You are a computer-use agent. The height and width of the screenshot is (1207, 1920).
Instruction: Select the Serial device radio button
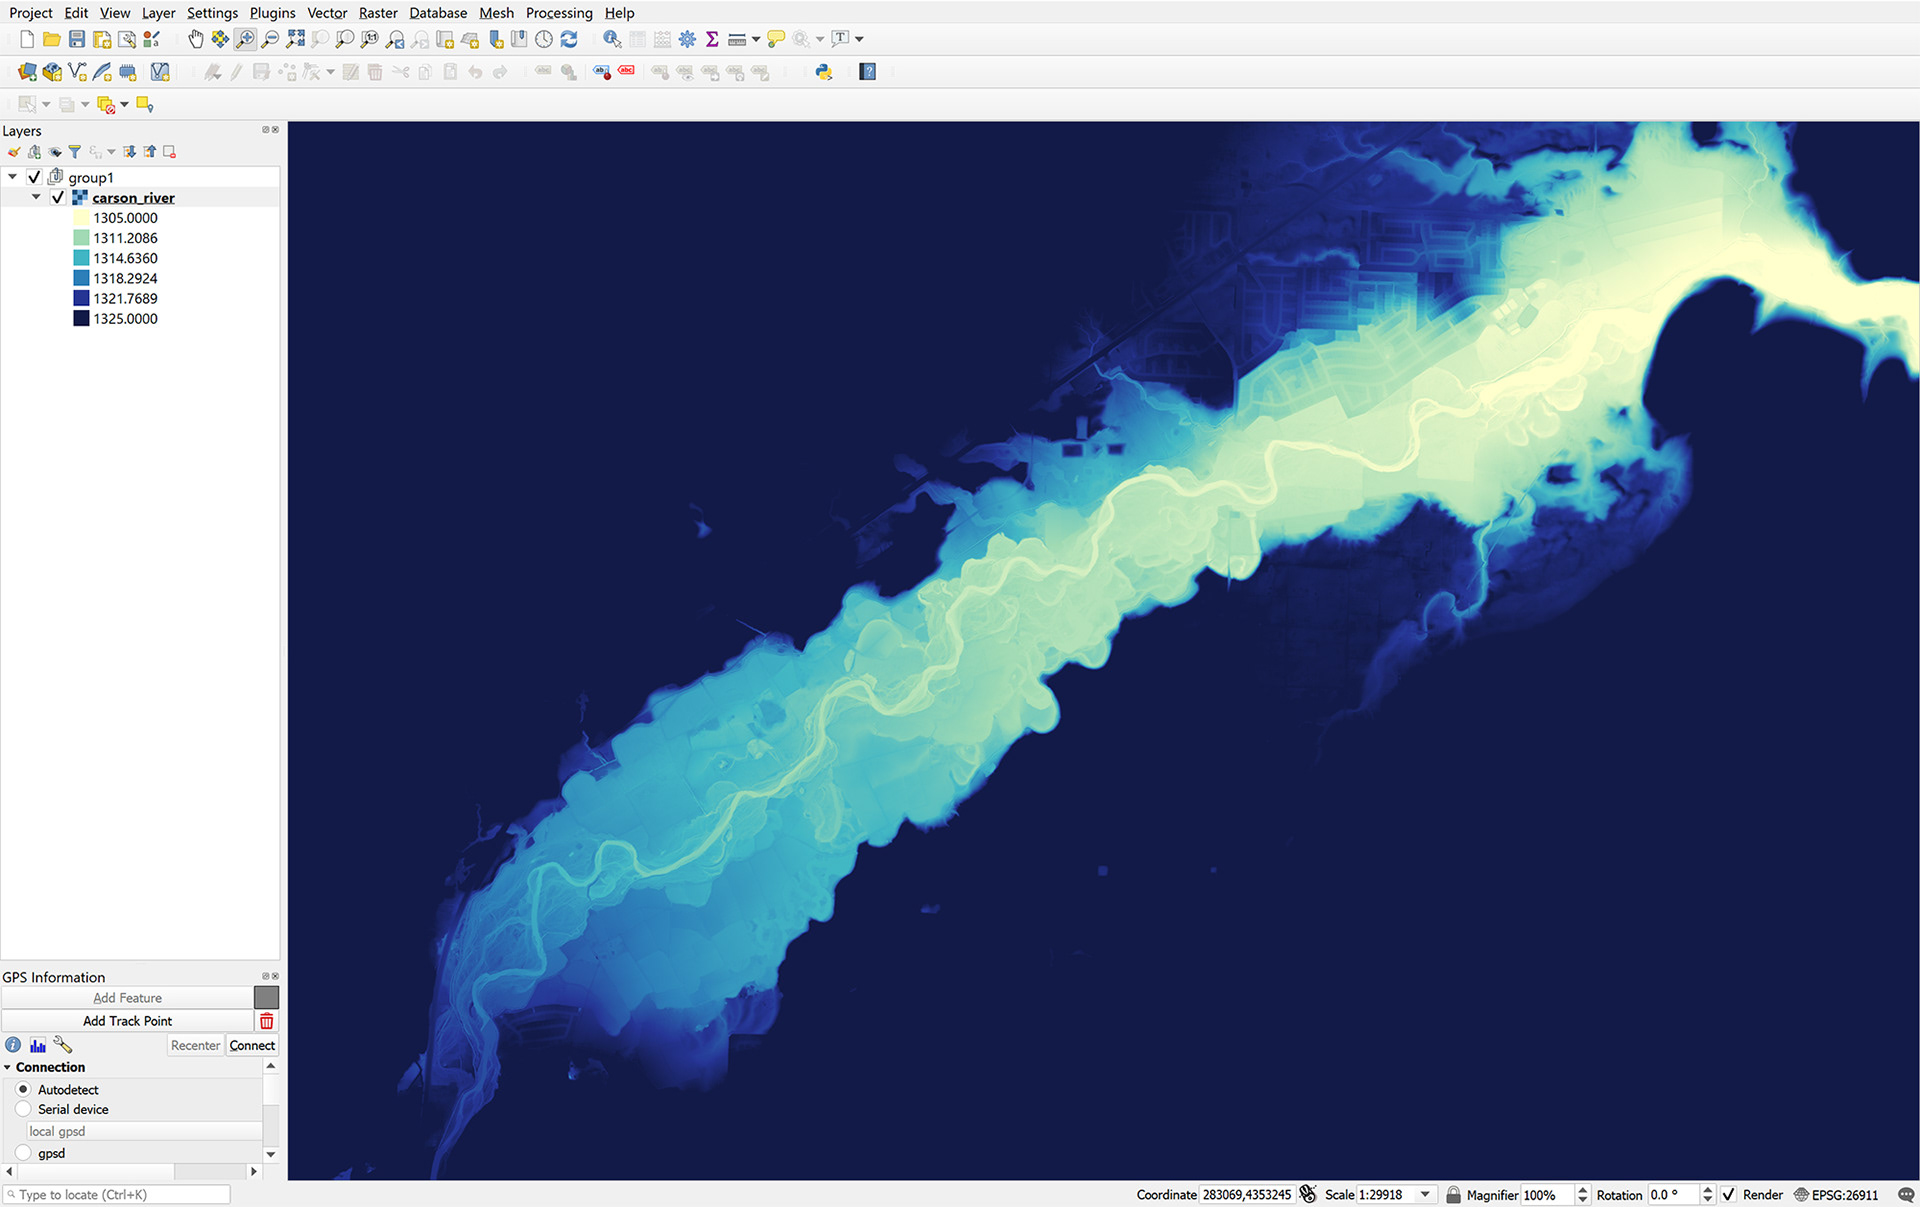(x=24, y=1109)
